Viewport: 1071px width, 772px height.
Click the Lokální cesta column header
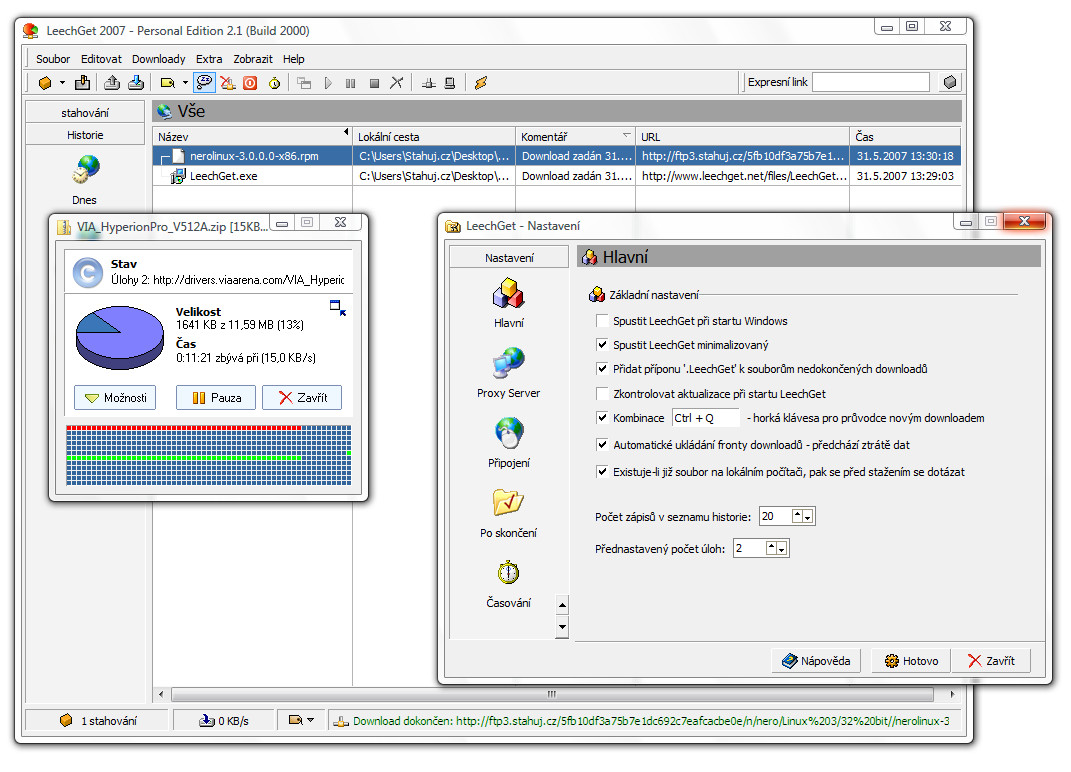[434, 136]
